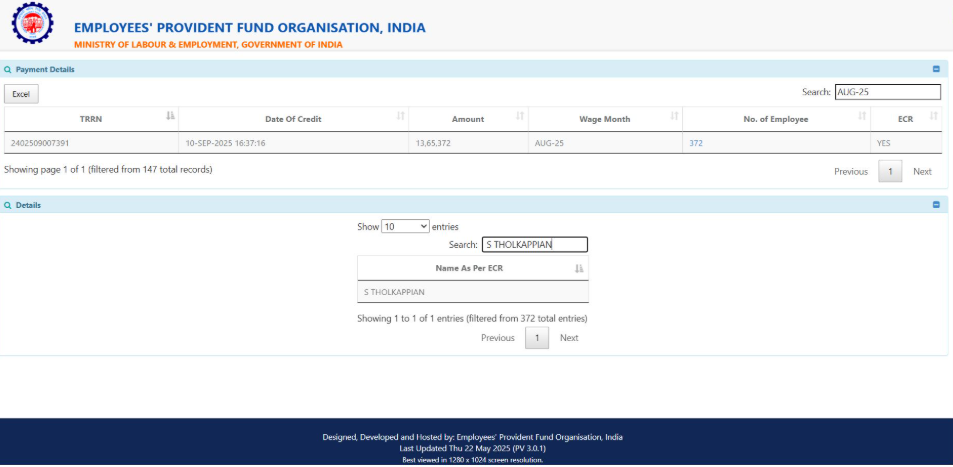Sort by ECR column

coord(906,119)
